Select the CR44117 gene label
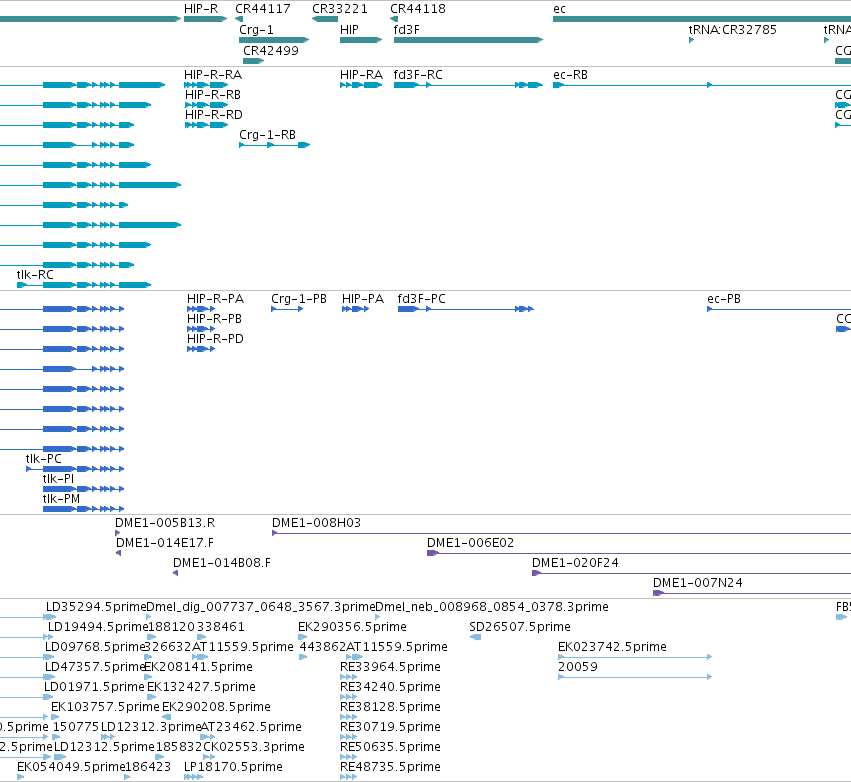The image size is (851, 782). pyautogui.click(x=263, y=9)
